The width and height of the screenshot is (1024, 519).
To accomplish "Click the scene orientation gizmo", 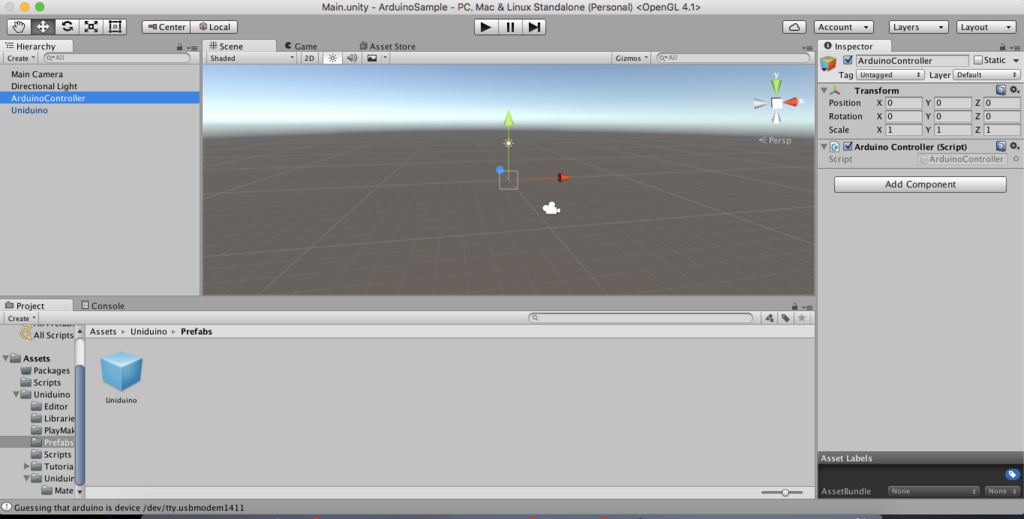I will (776, 102).
